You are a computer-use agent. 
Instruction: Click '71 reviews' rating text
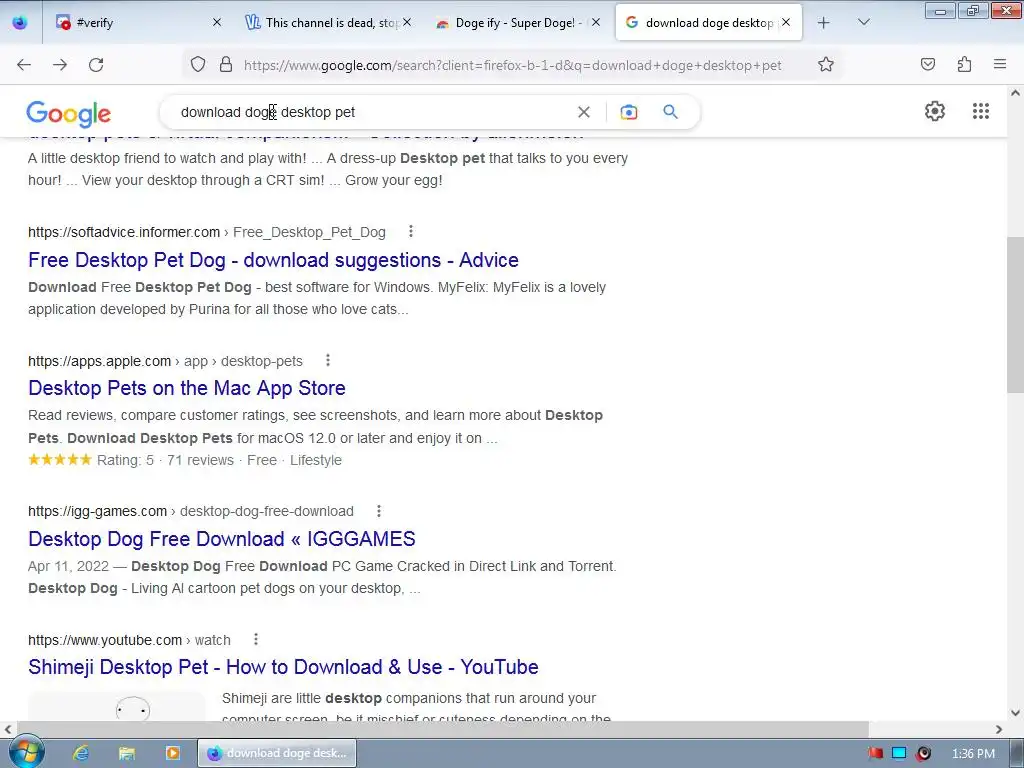tap(200, 460)
